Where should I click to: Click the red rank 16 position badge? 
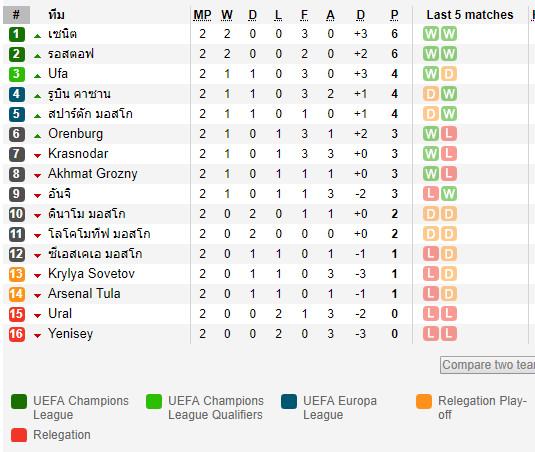17,334
